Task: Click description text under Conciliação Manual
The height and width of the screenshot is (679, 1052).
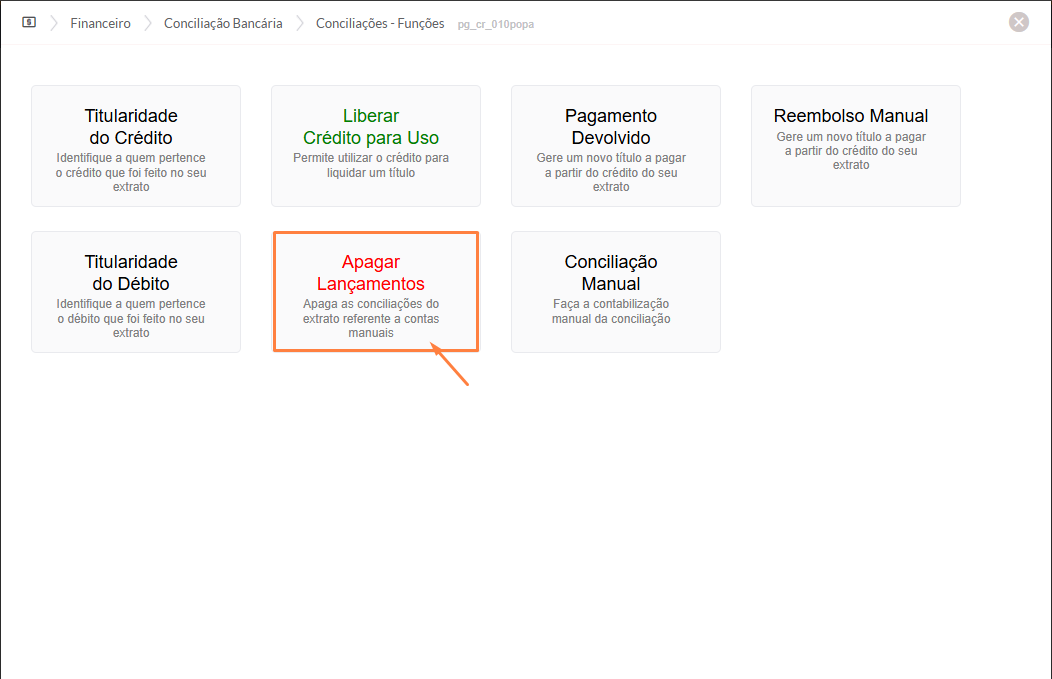Action: click(x=611, y=311)
